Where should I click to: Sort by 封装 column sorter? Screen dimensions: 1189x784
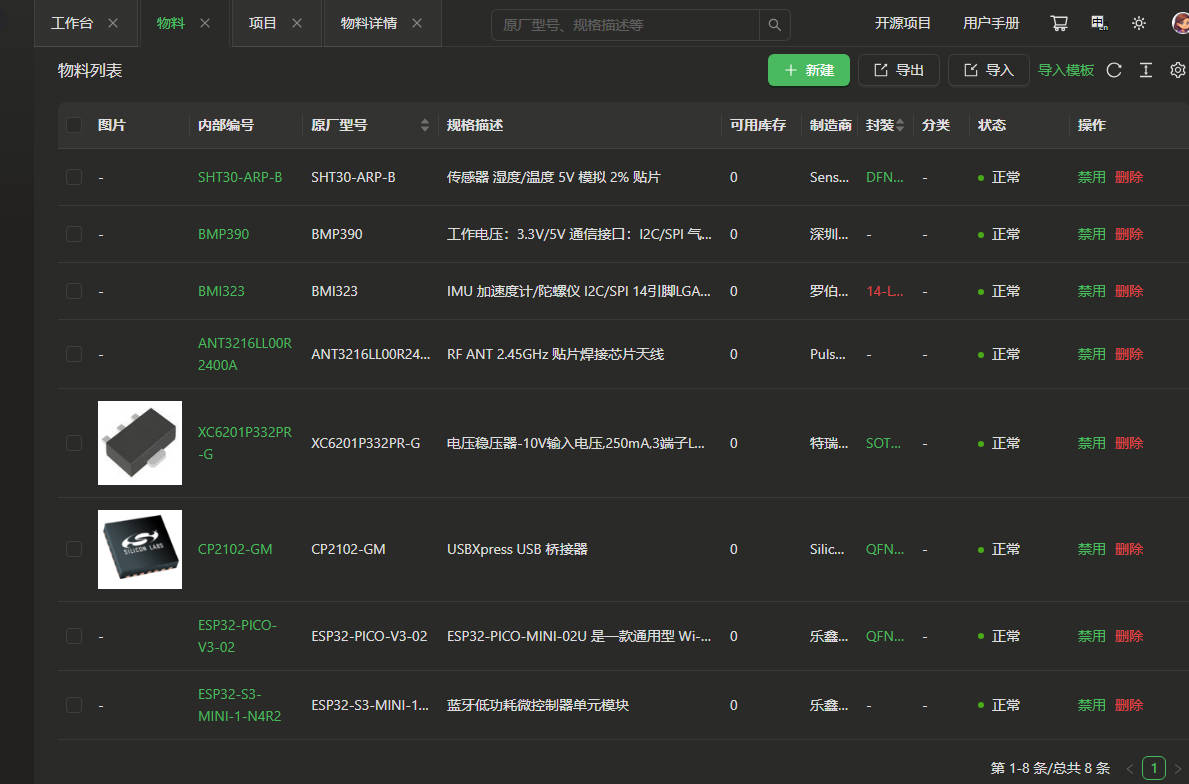900,125
